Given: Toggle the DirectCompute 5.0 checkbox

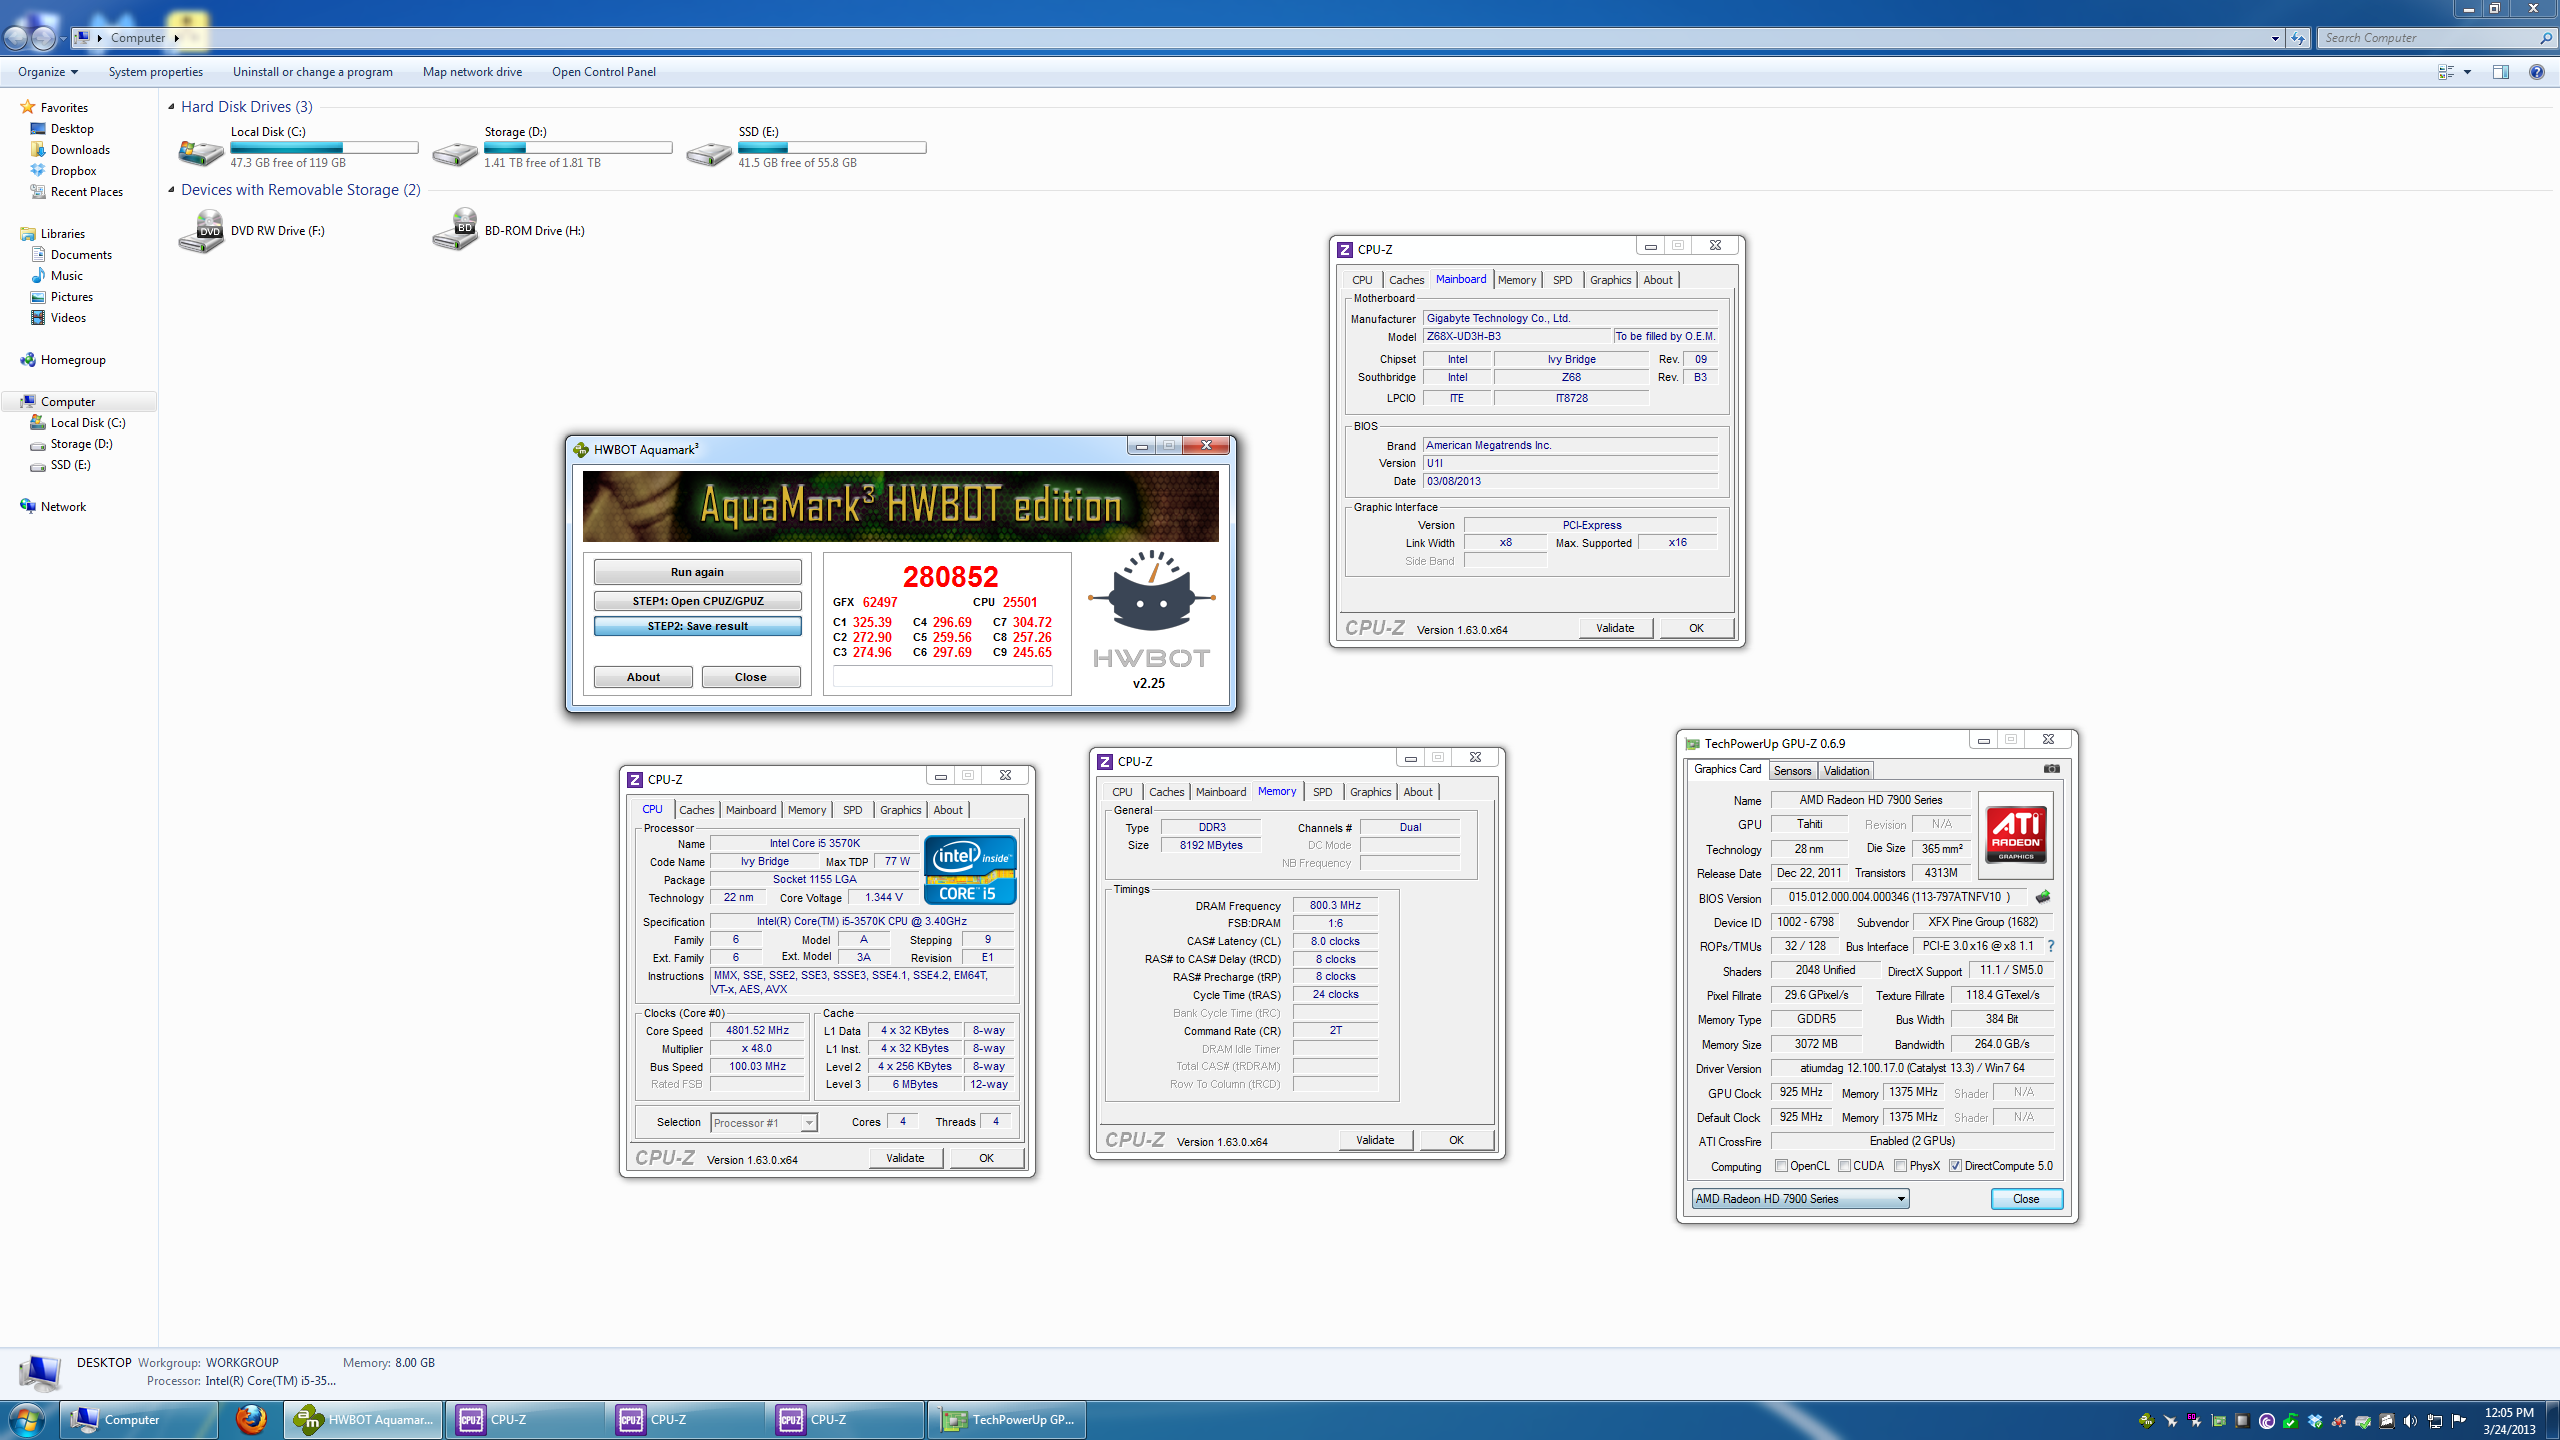Looking at the screenshot, I should pos(1955,1166).
